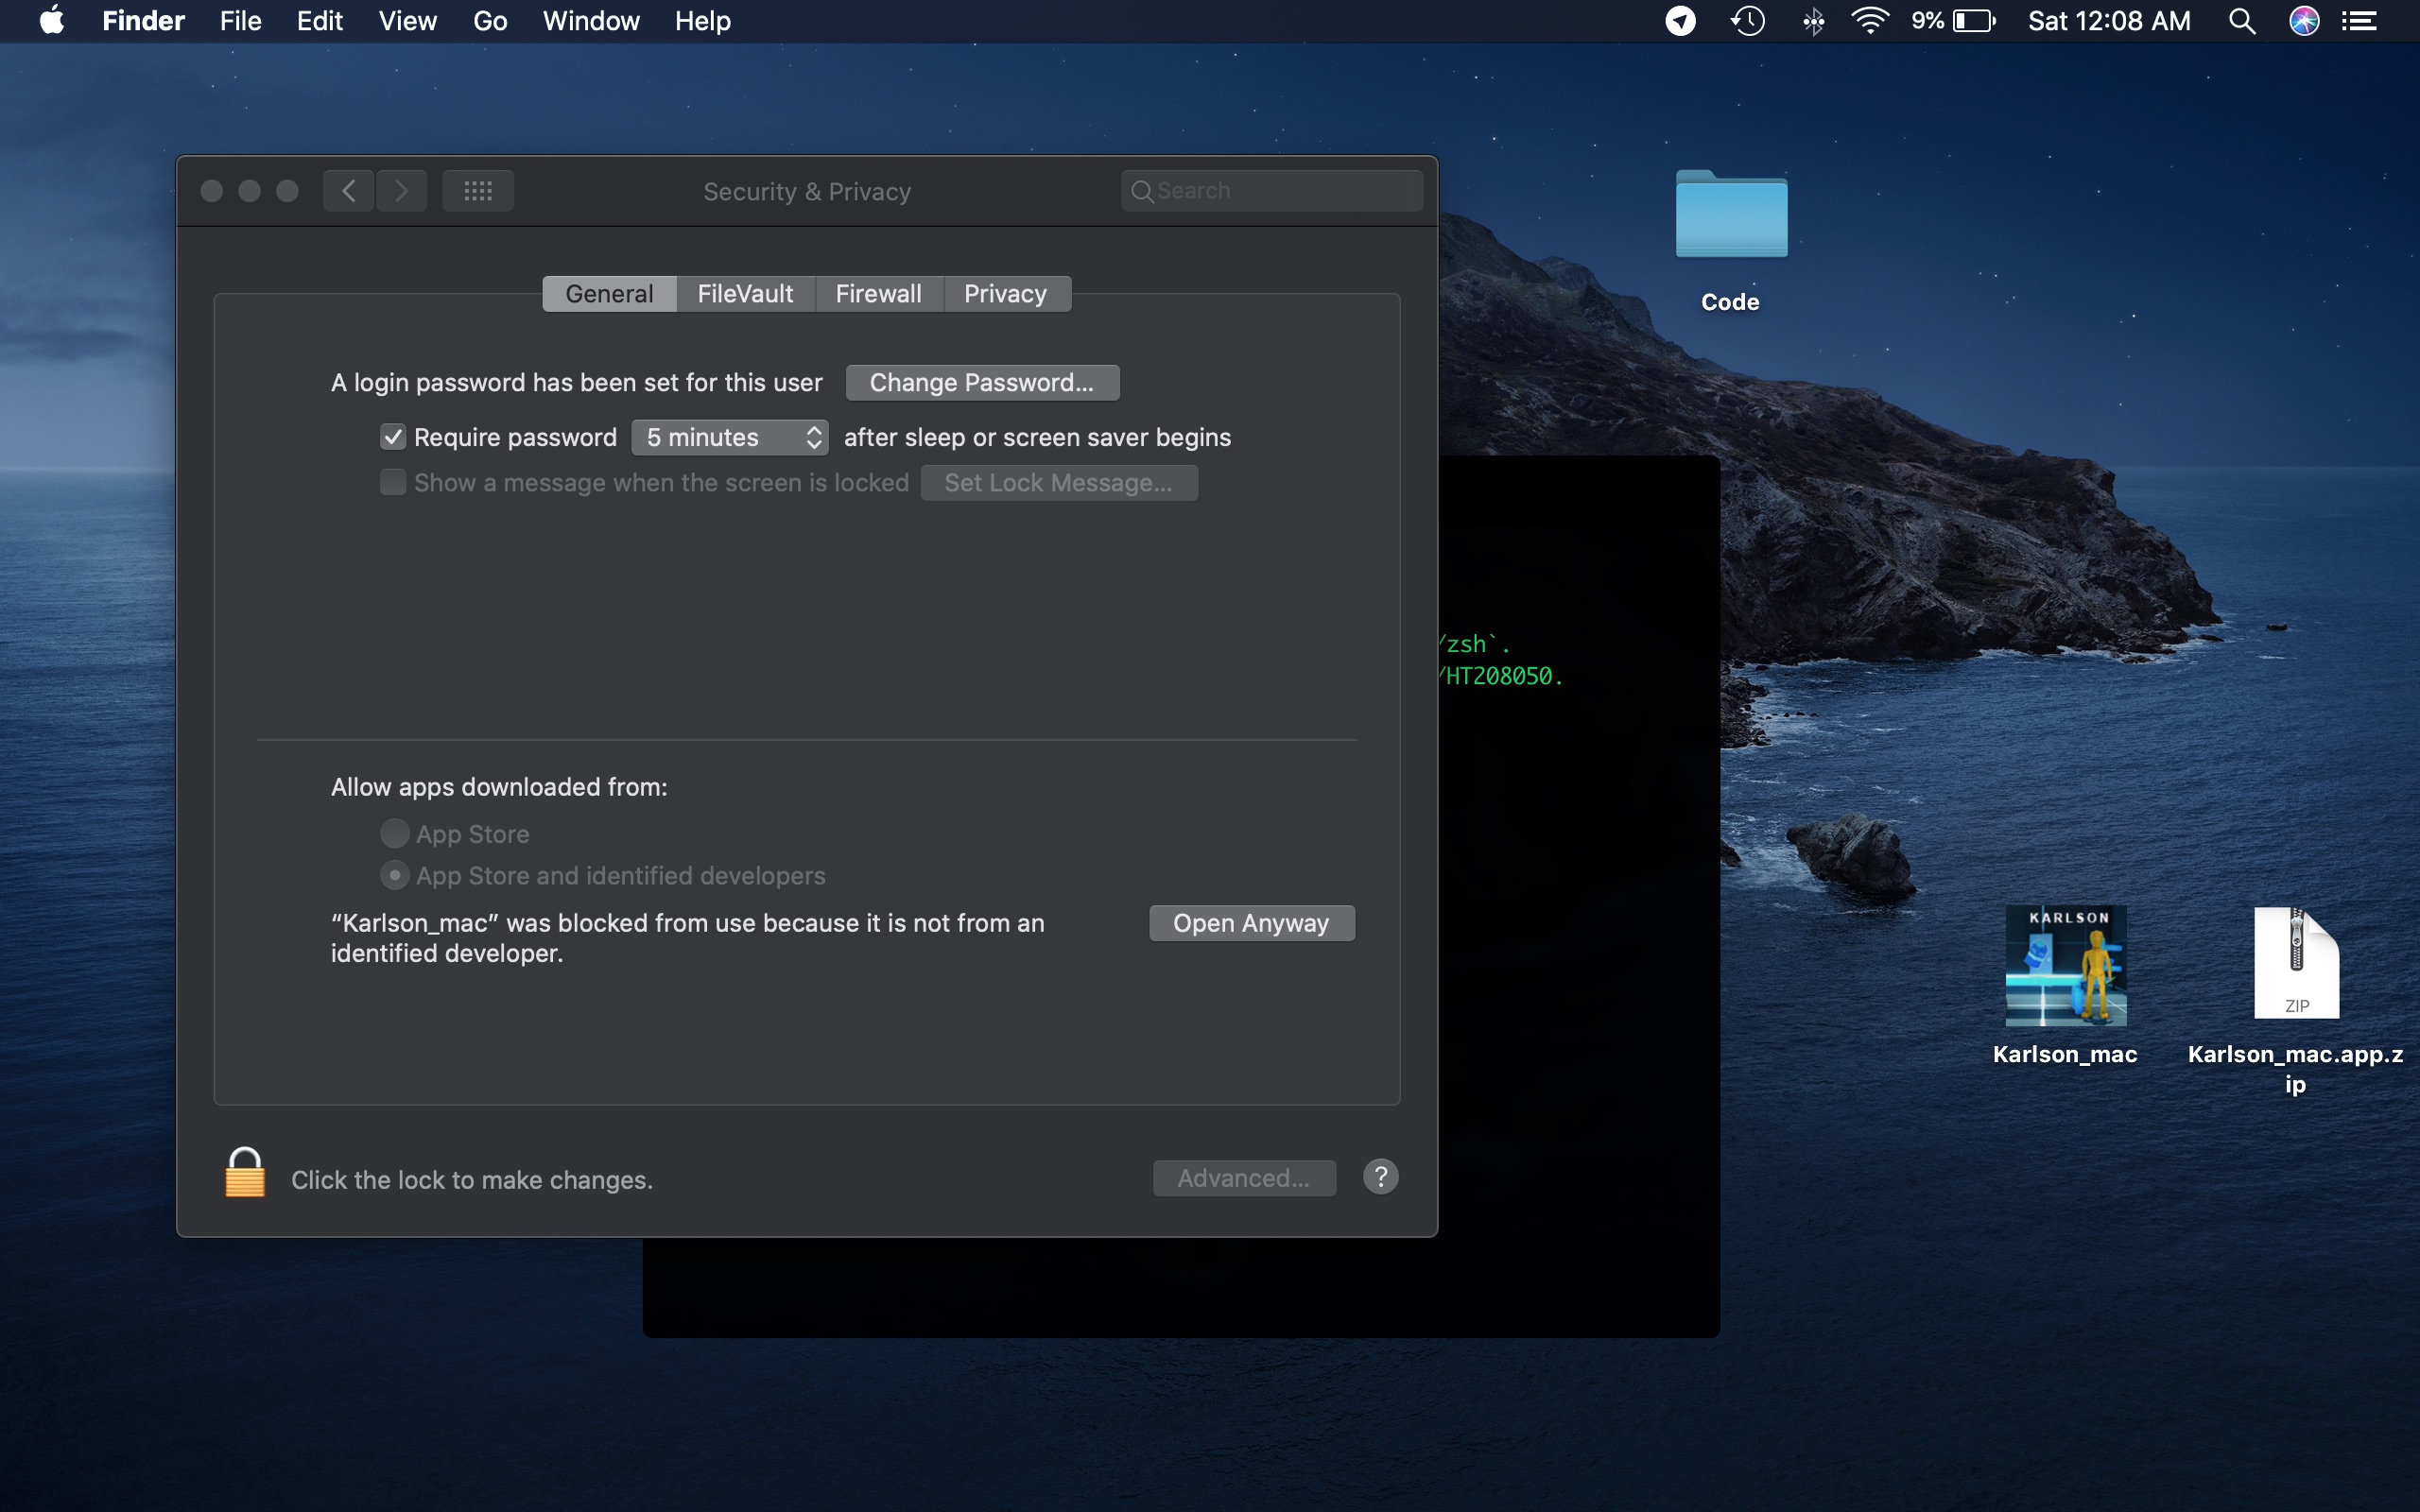This screenshot has width=2420, height=1512.
Task: Open the help question mark button
Action: click(1380, 1177)
